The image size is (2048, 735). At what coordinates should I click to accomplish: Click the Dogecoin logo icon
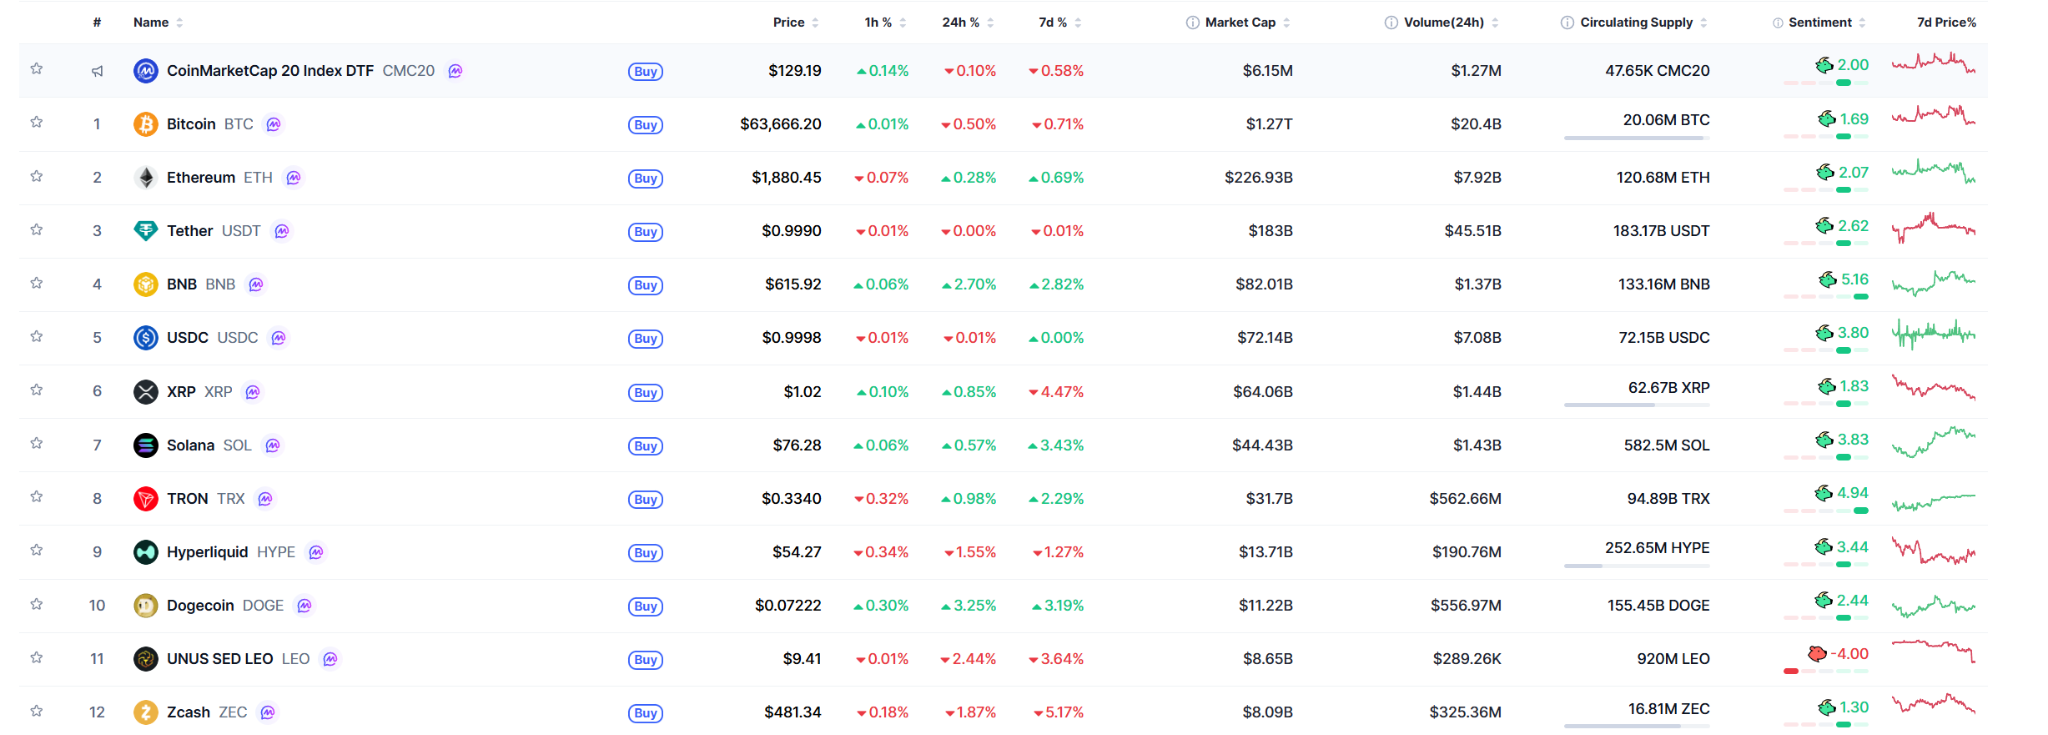(x=146, y=606)
